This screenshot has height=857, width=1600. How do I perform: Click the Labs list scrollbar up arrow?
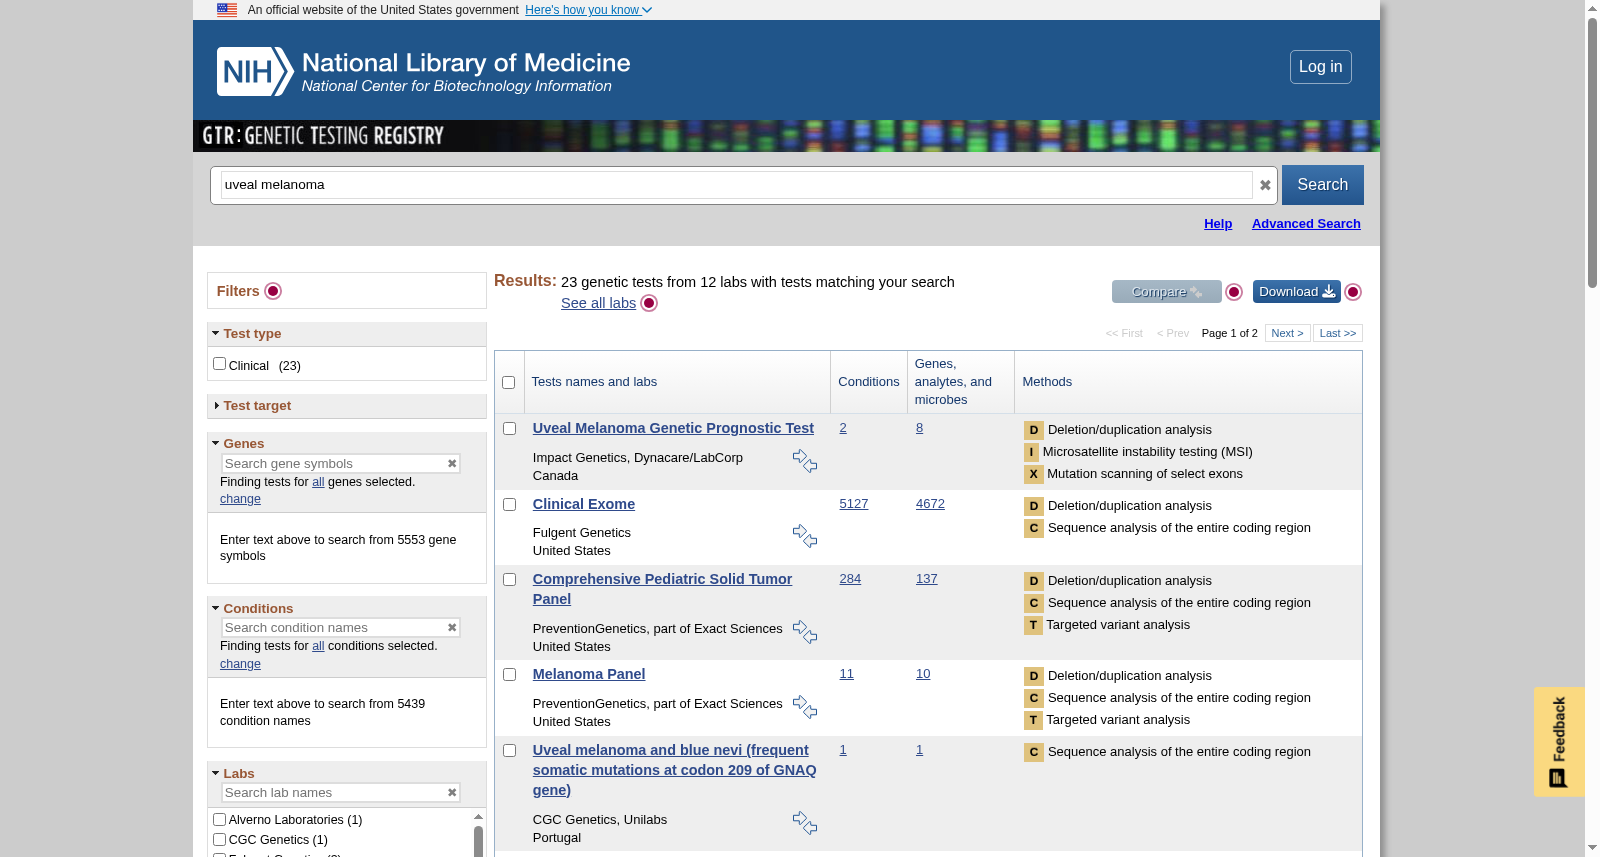tap(478, 817)
